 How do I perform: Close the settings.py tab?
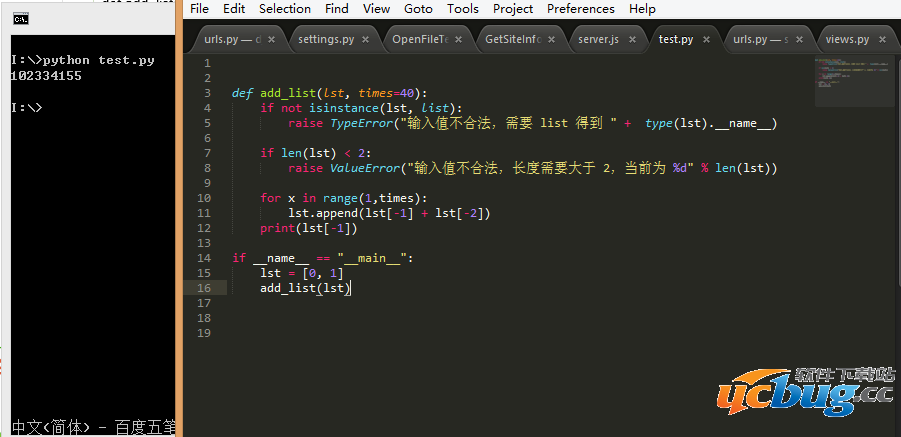(x=365, y=40)
